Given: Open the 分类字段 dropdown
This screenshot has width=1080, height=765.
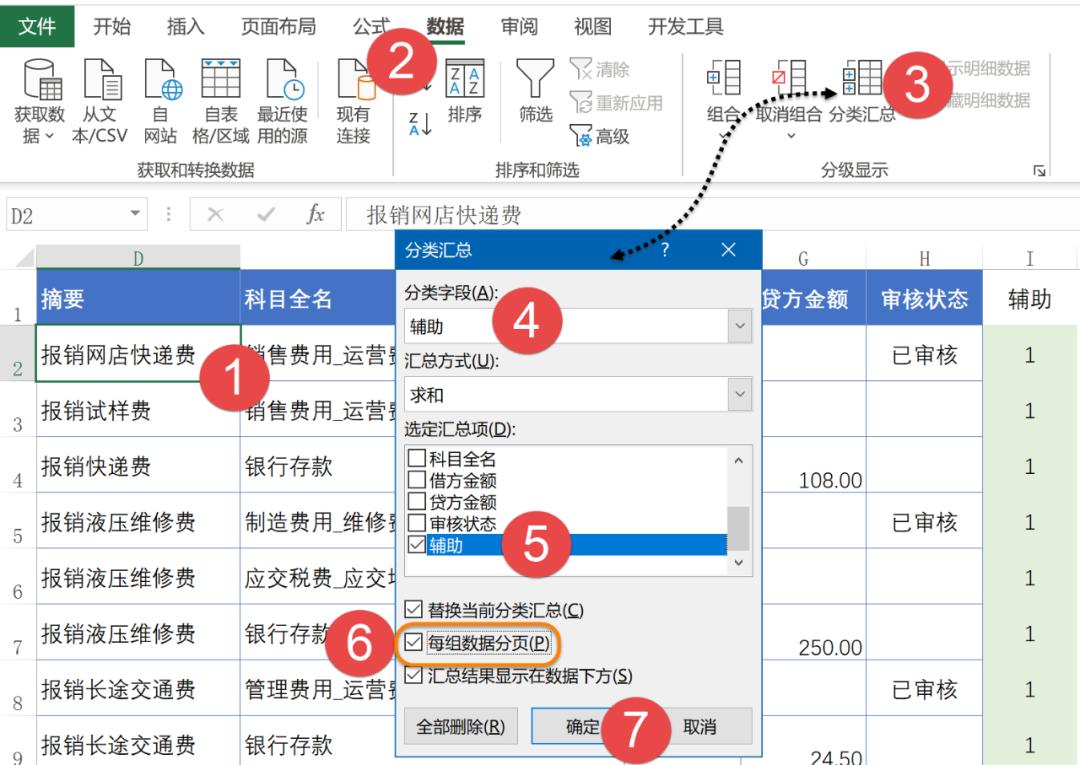Looking at the screenshot, I should click(737, 326).
